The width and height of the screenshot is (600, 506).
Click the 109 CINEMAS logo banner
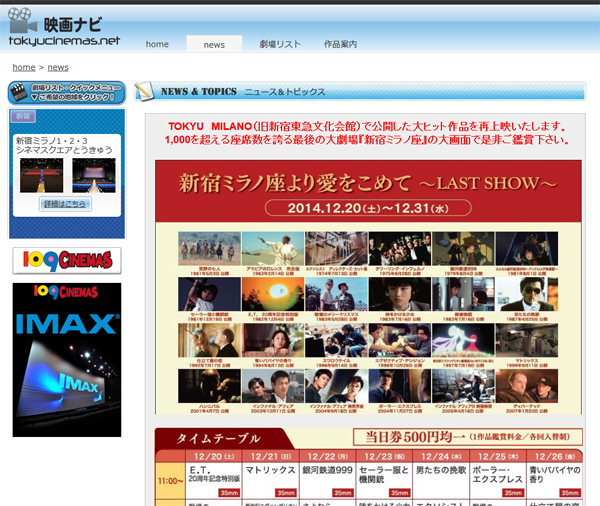point(67,261)
